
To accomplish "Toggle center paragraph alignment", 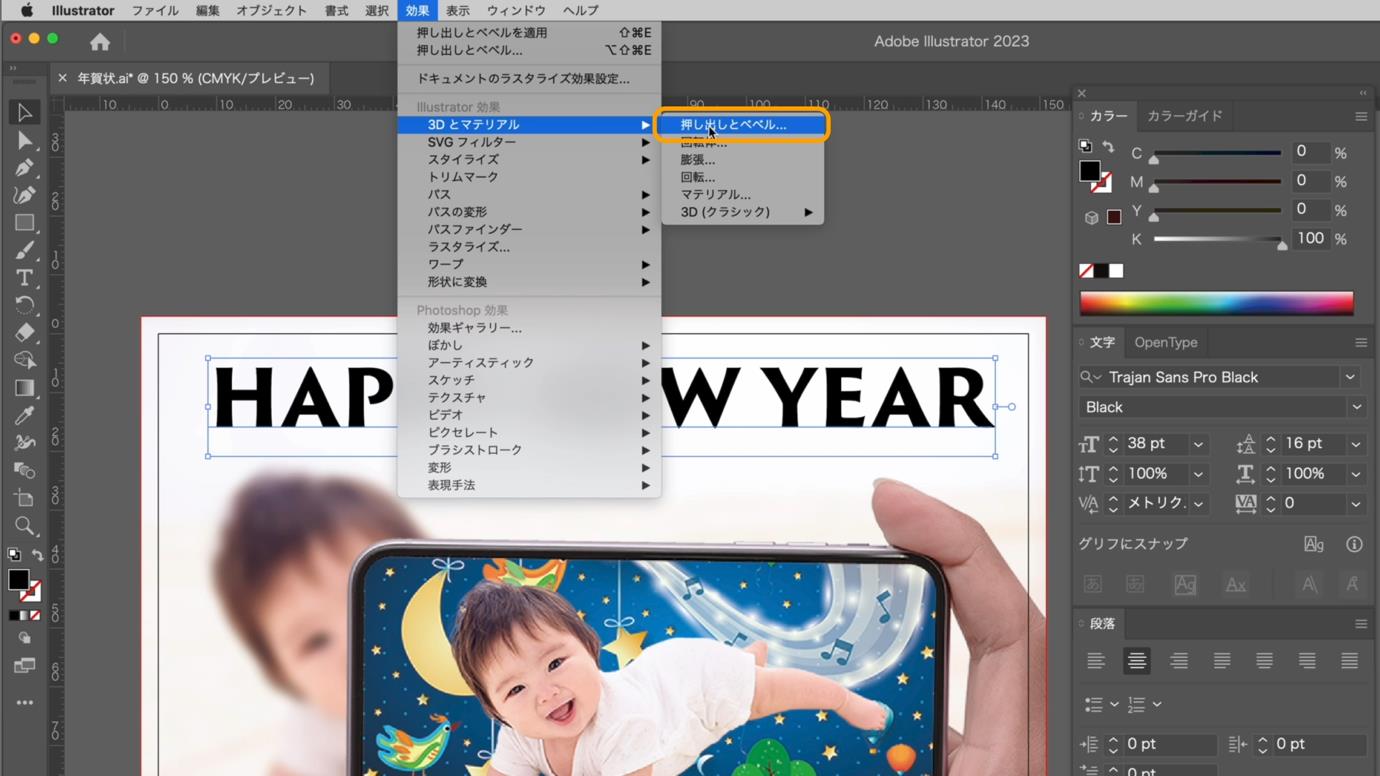I will point(1137,661).
